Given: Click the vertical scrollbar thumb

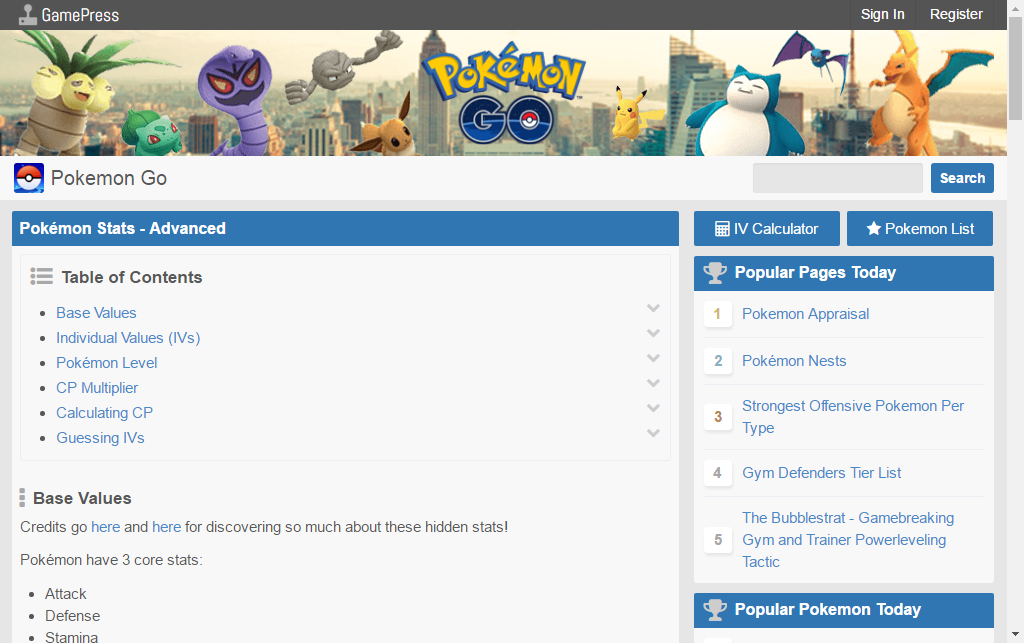Looking at the screenshot, I should click(x=1015, y=69).
